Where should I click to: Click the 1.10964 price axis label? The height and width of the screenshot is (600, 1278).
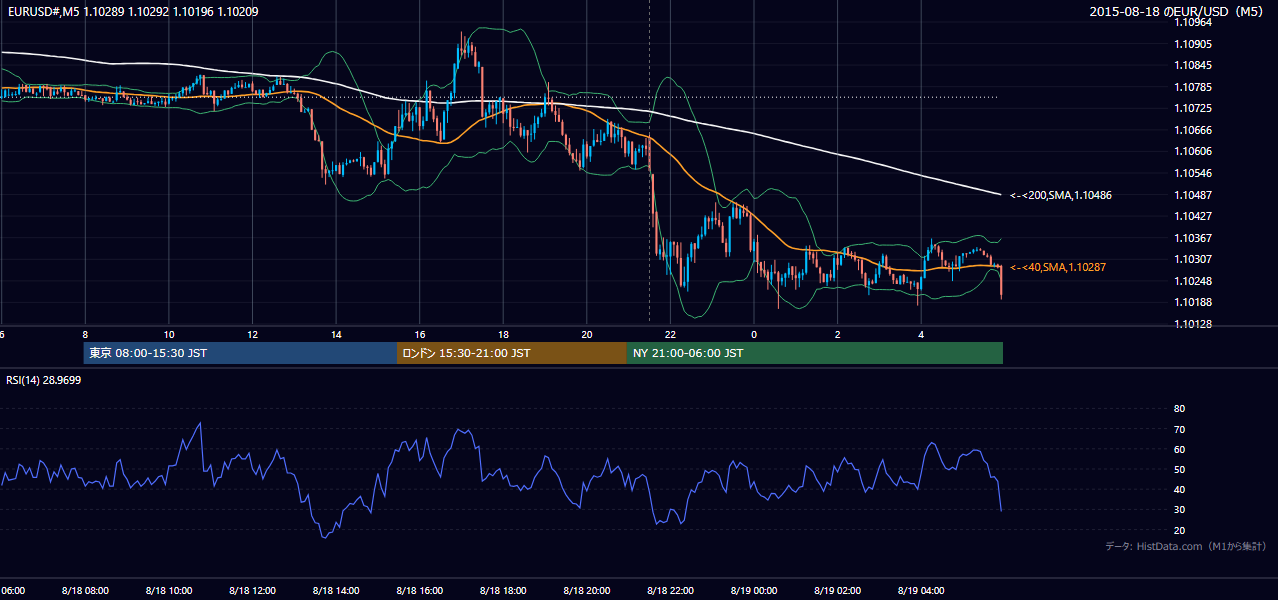click(x=1192, y=22)
